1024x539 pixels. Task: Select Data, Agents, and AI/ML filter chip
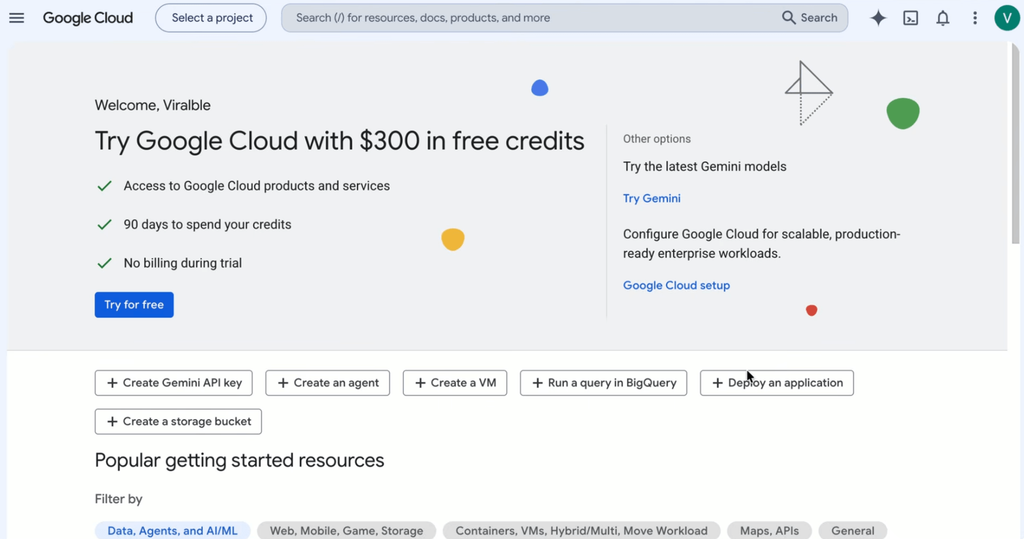[x=172, y=531]
